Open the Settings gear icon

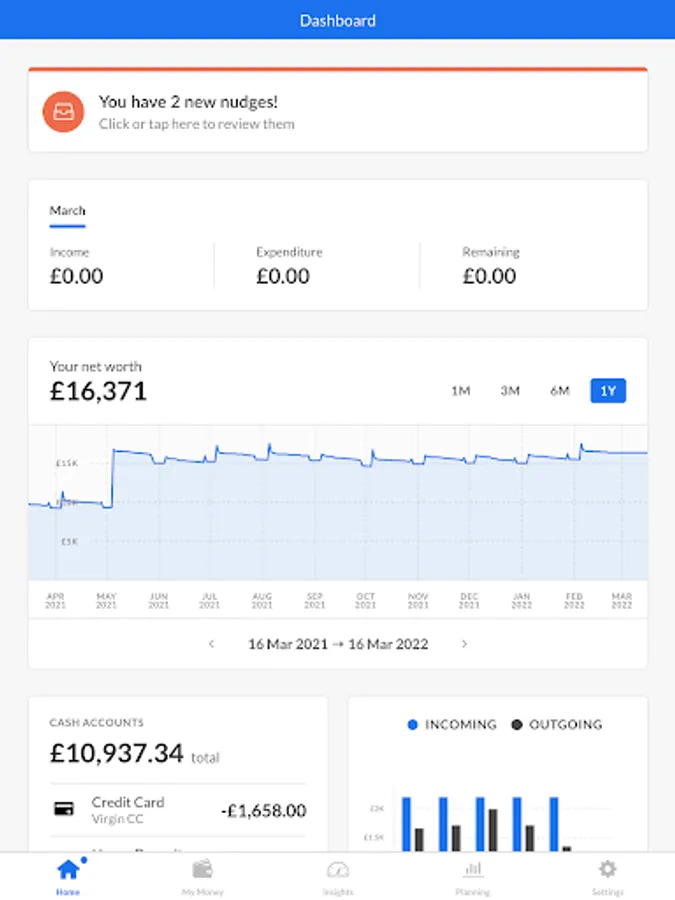coord(607,869)
